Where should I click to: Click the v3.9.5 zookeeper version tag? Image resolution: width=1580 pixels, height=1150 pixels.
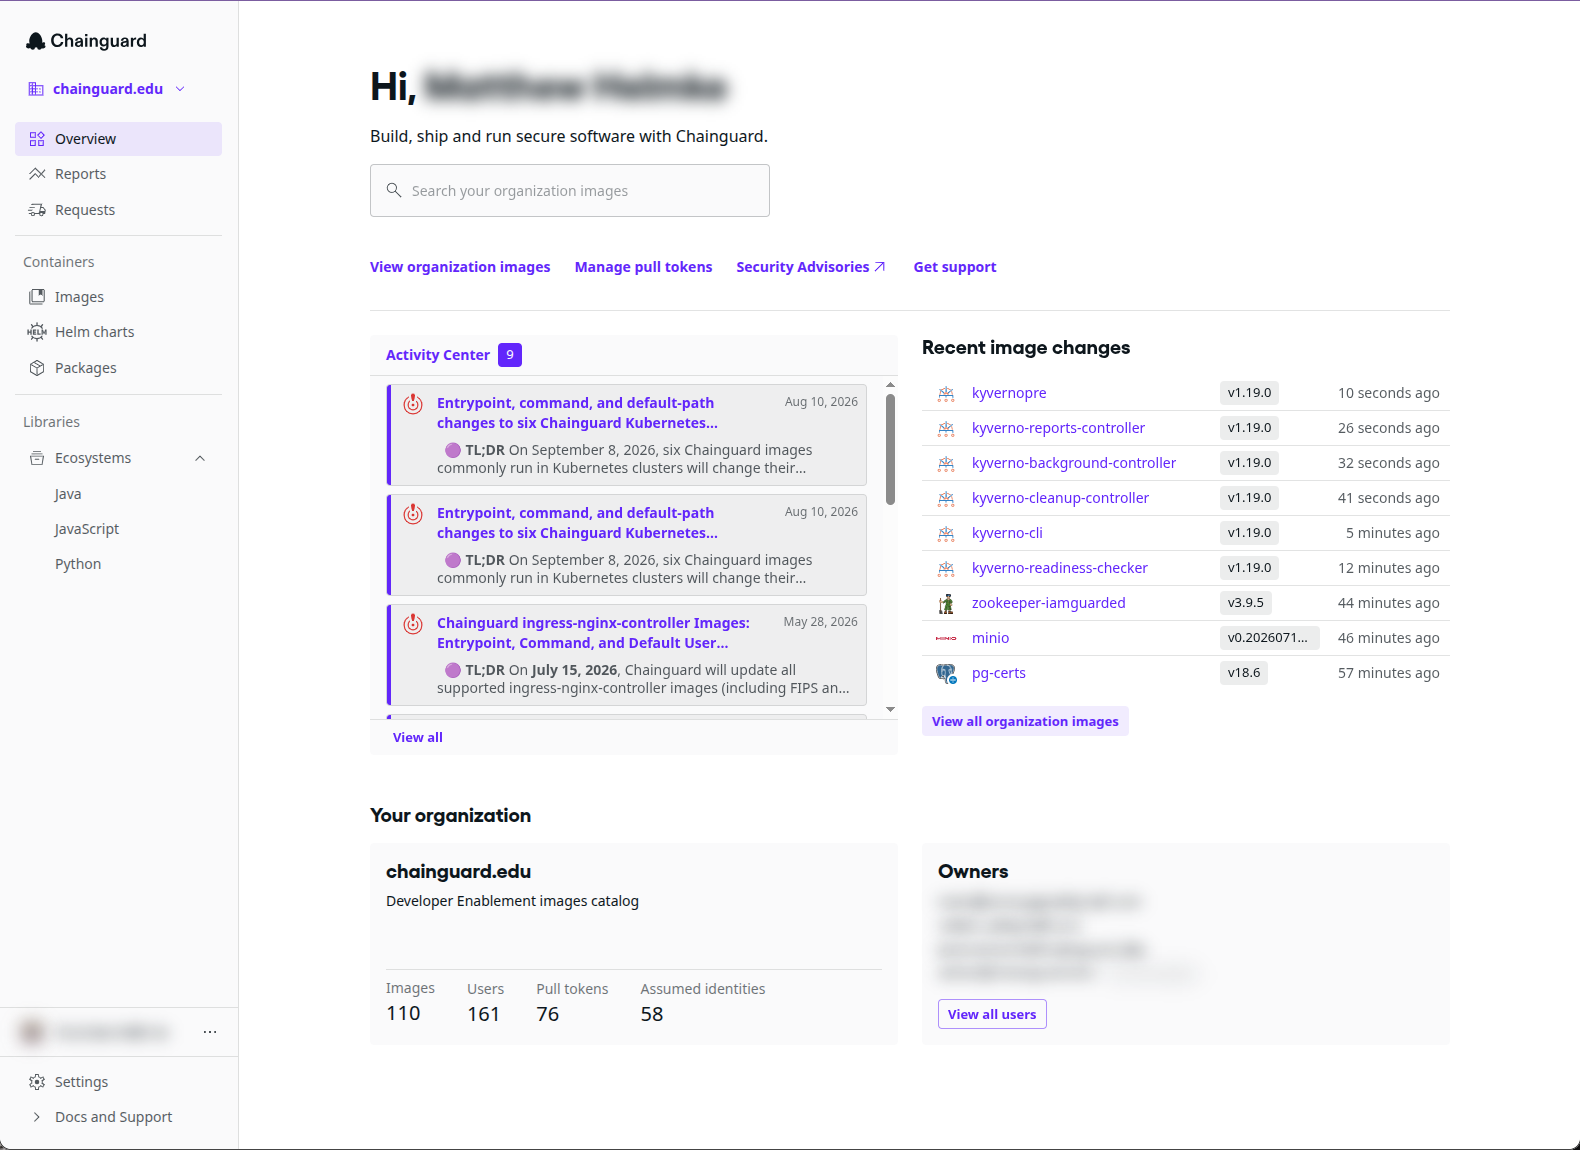pos(1245,603)
